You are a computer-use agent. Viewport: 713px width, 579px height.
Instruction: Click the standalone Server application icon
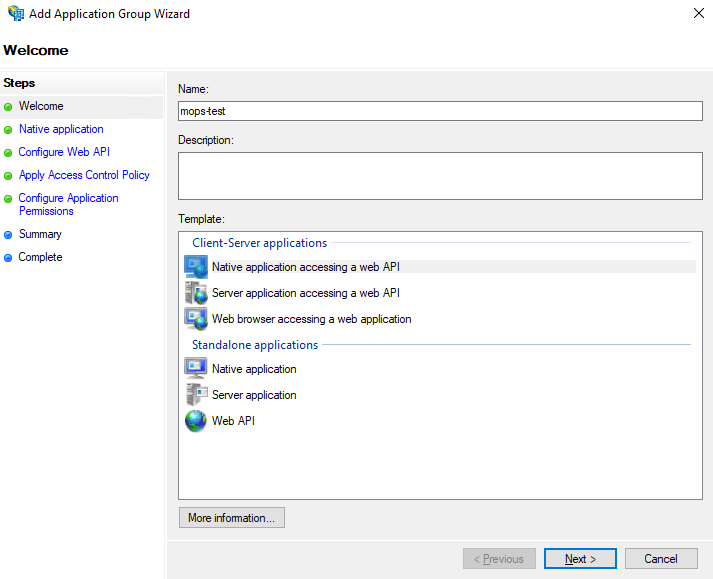click(195, 395)
